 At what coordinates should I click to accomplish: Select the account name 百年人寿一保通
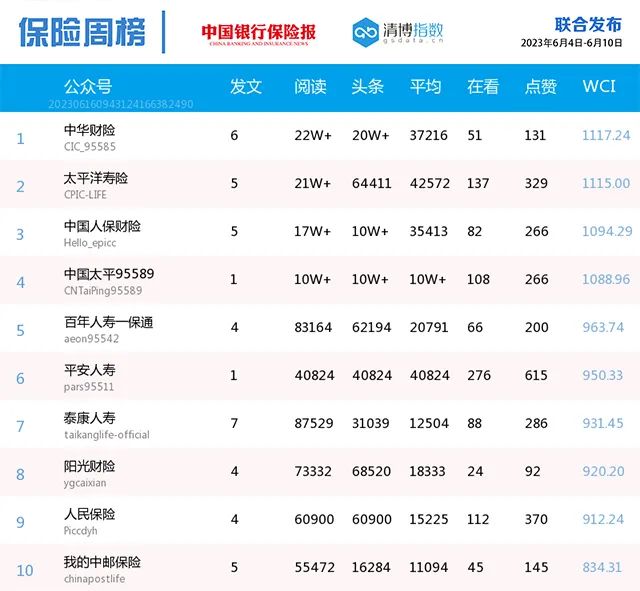click(109, 322)
